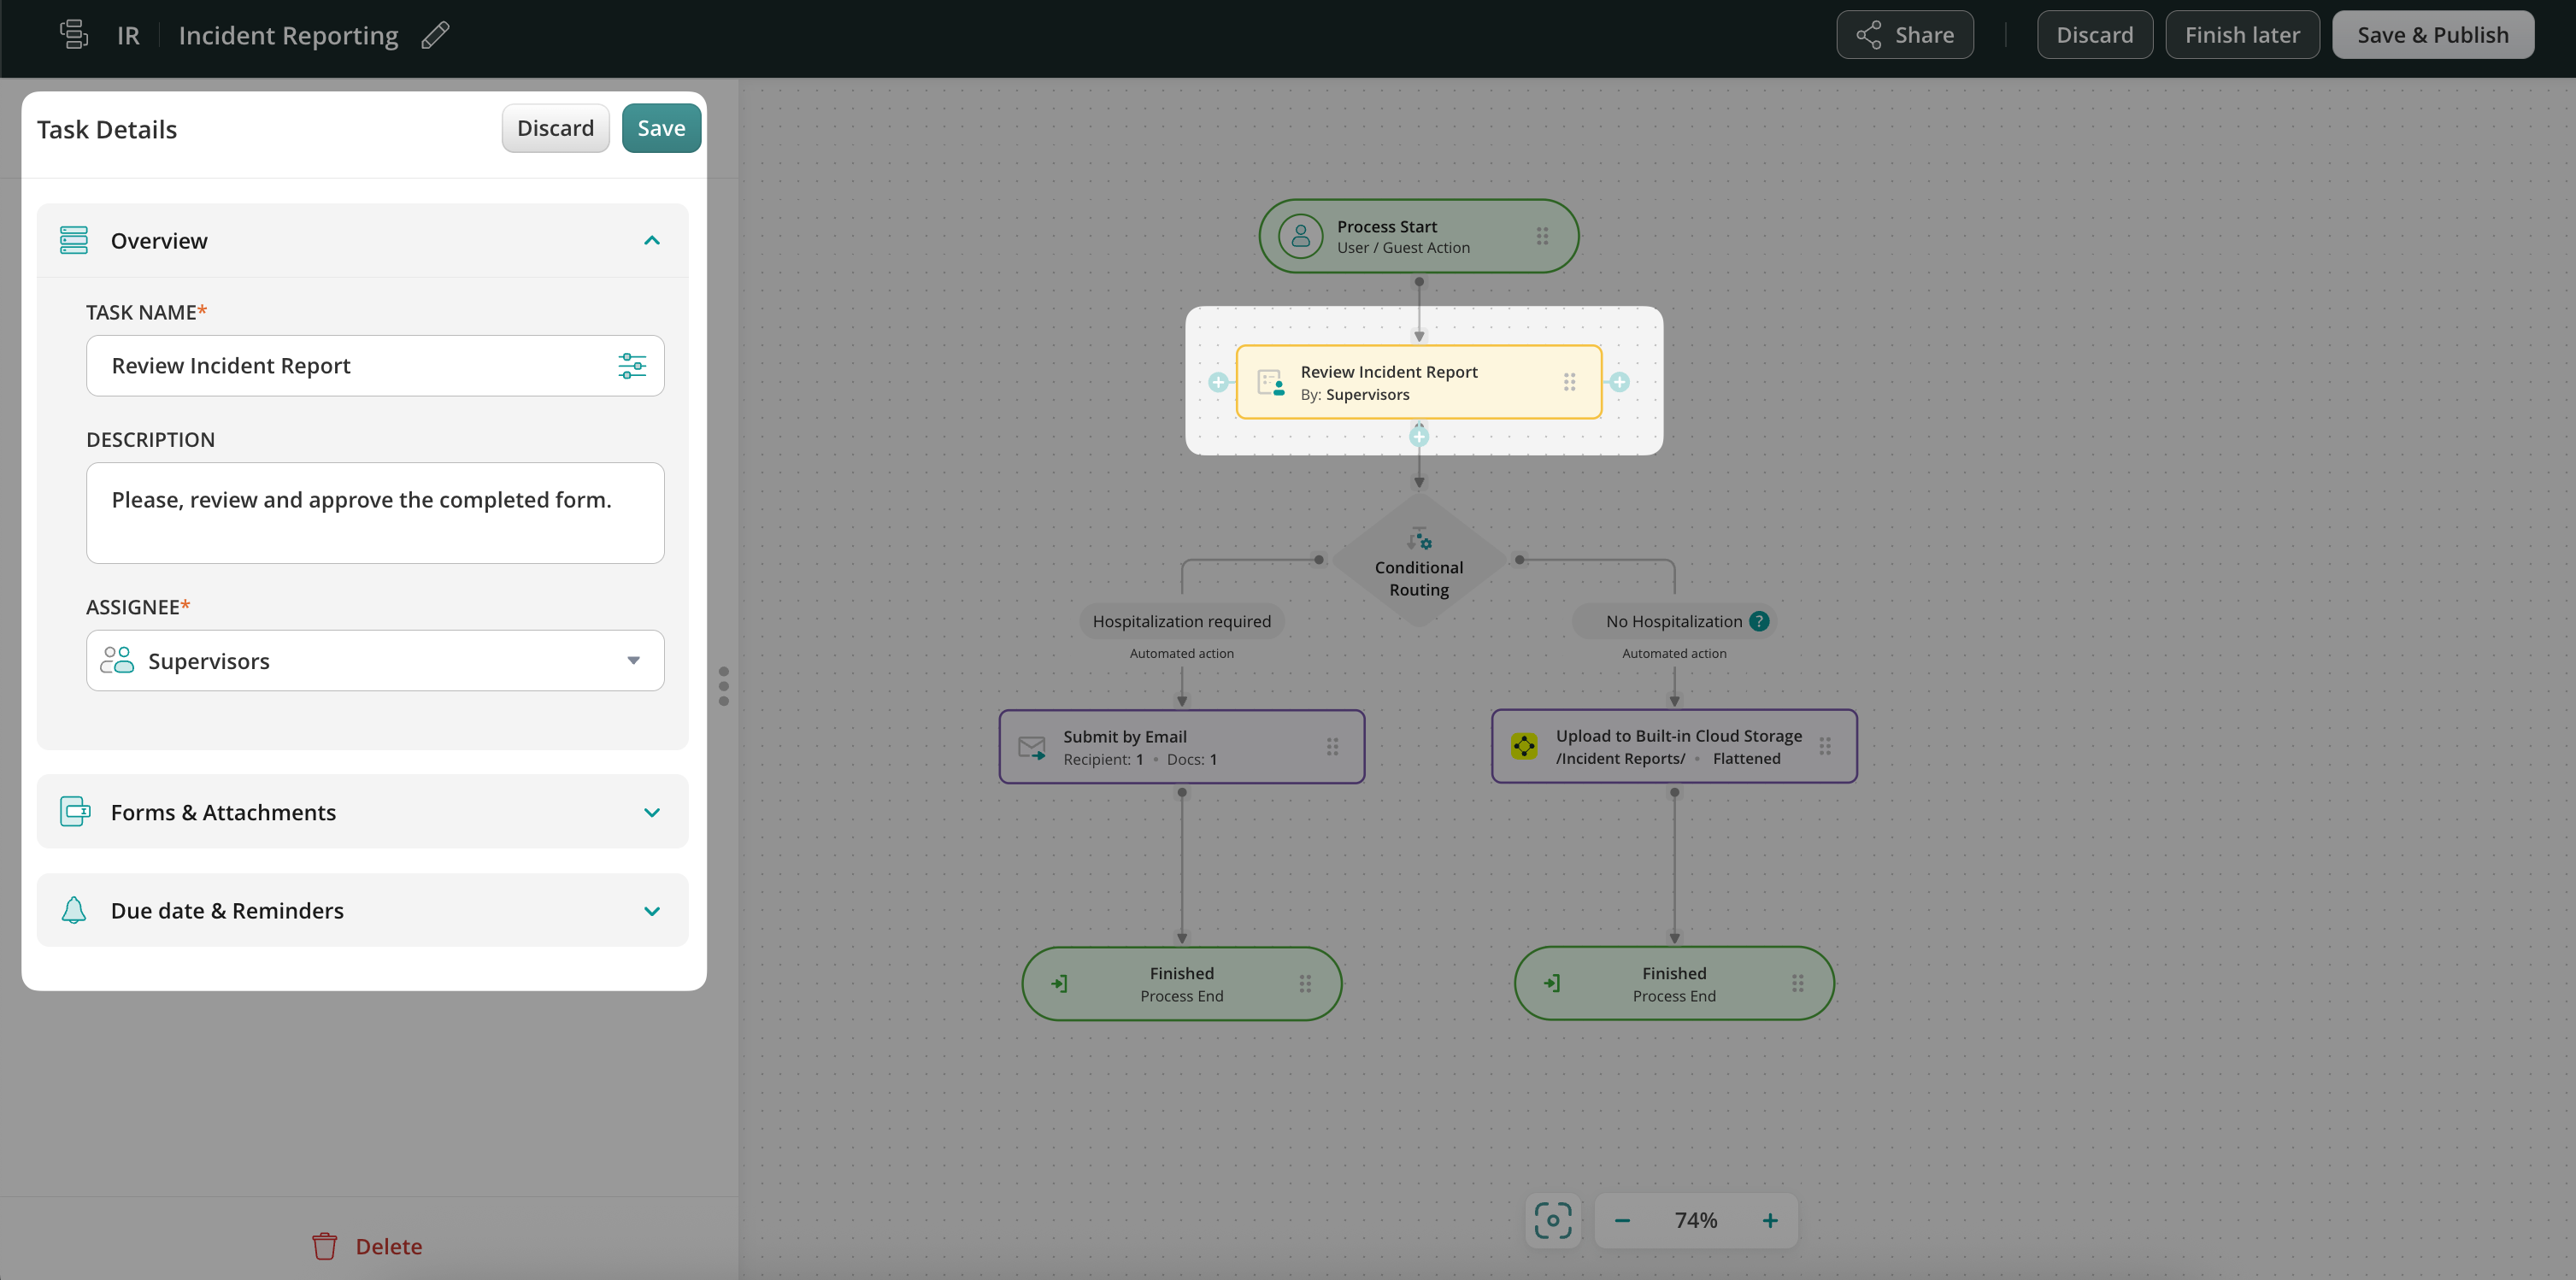Click trash Delete at panel bottom
The height and width of the screenshot is (1280, 2576).
click(x=367, y=1246)
